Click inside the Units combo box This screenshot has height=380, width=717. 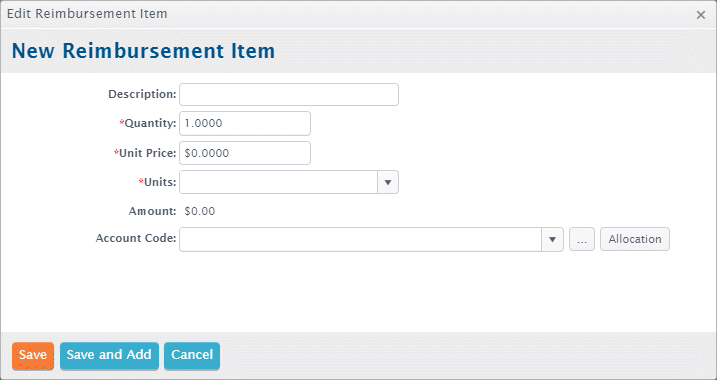(x=278, y=182)
